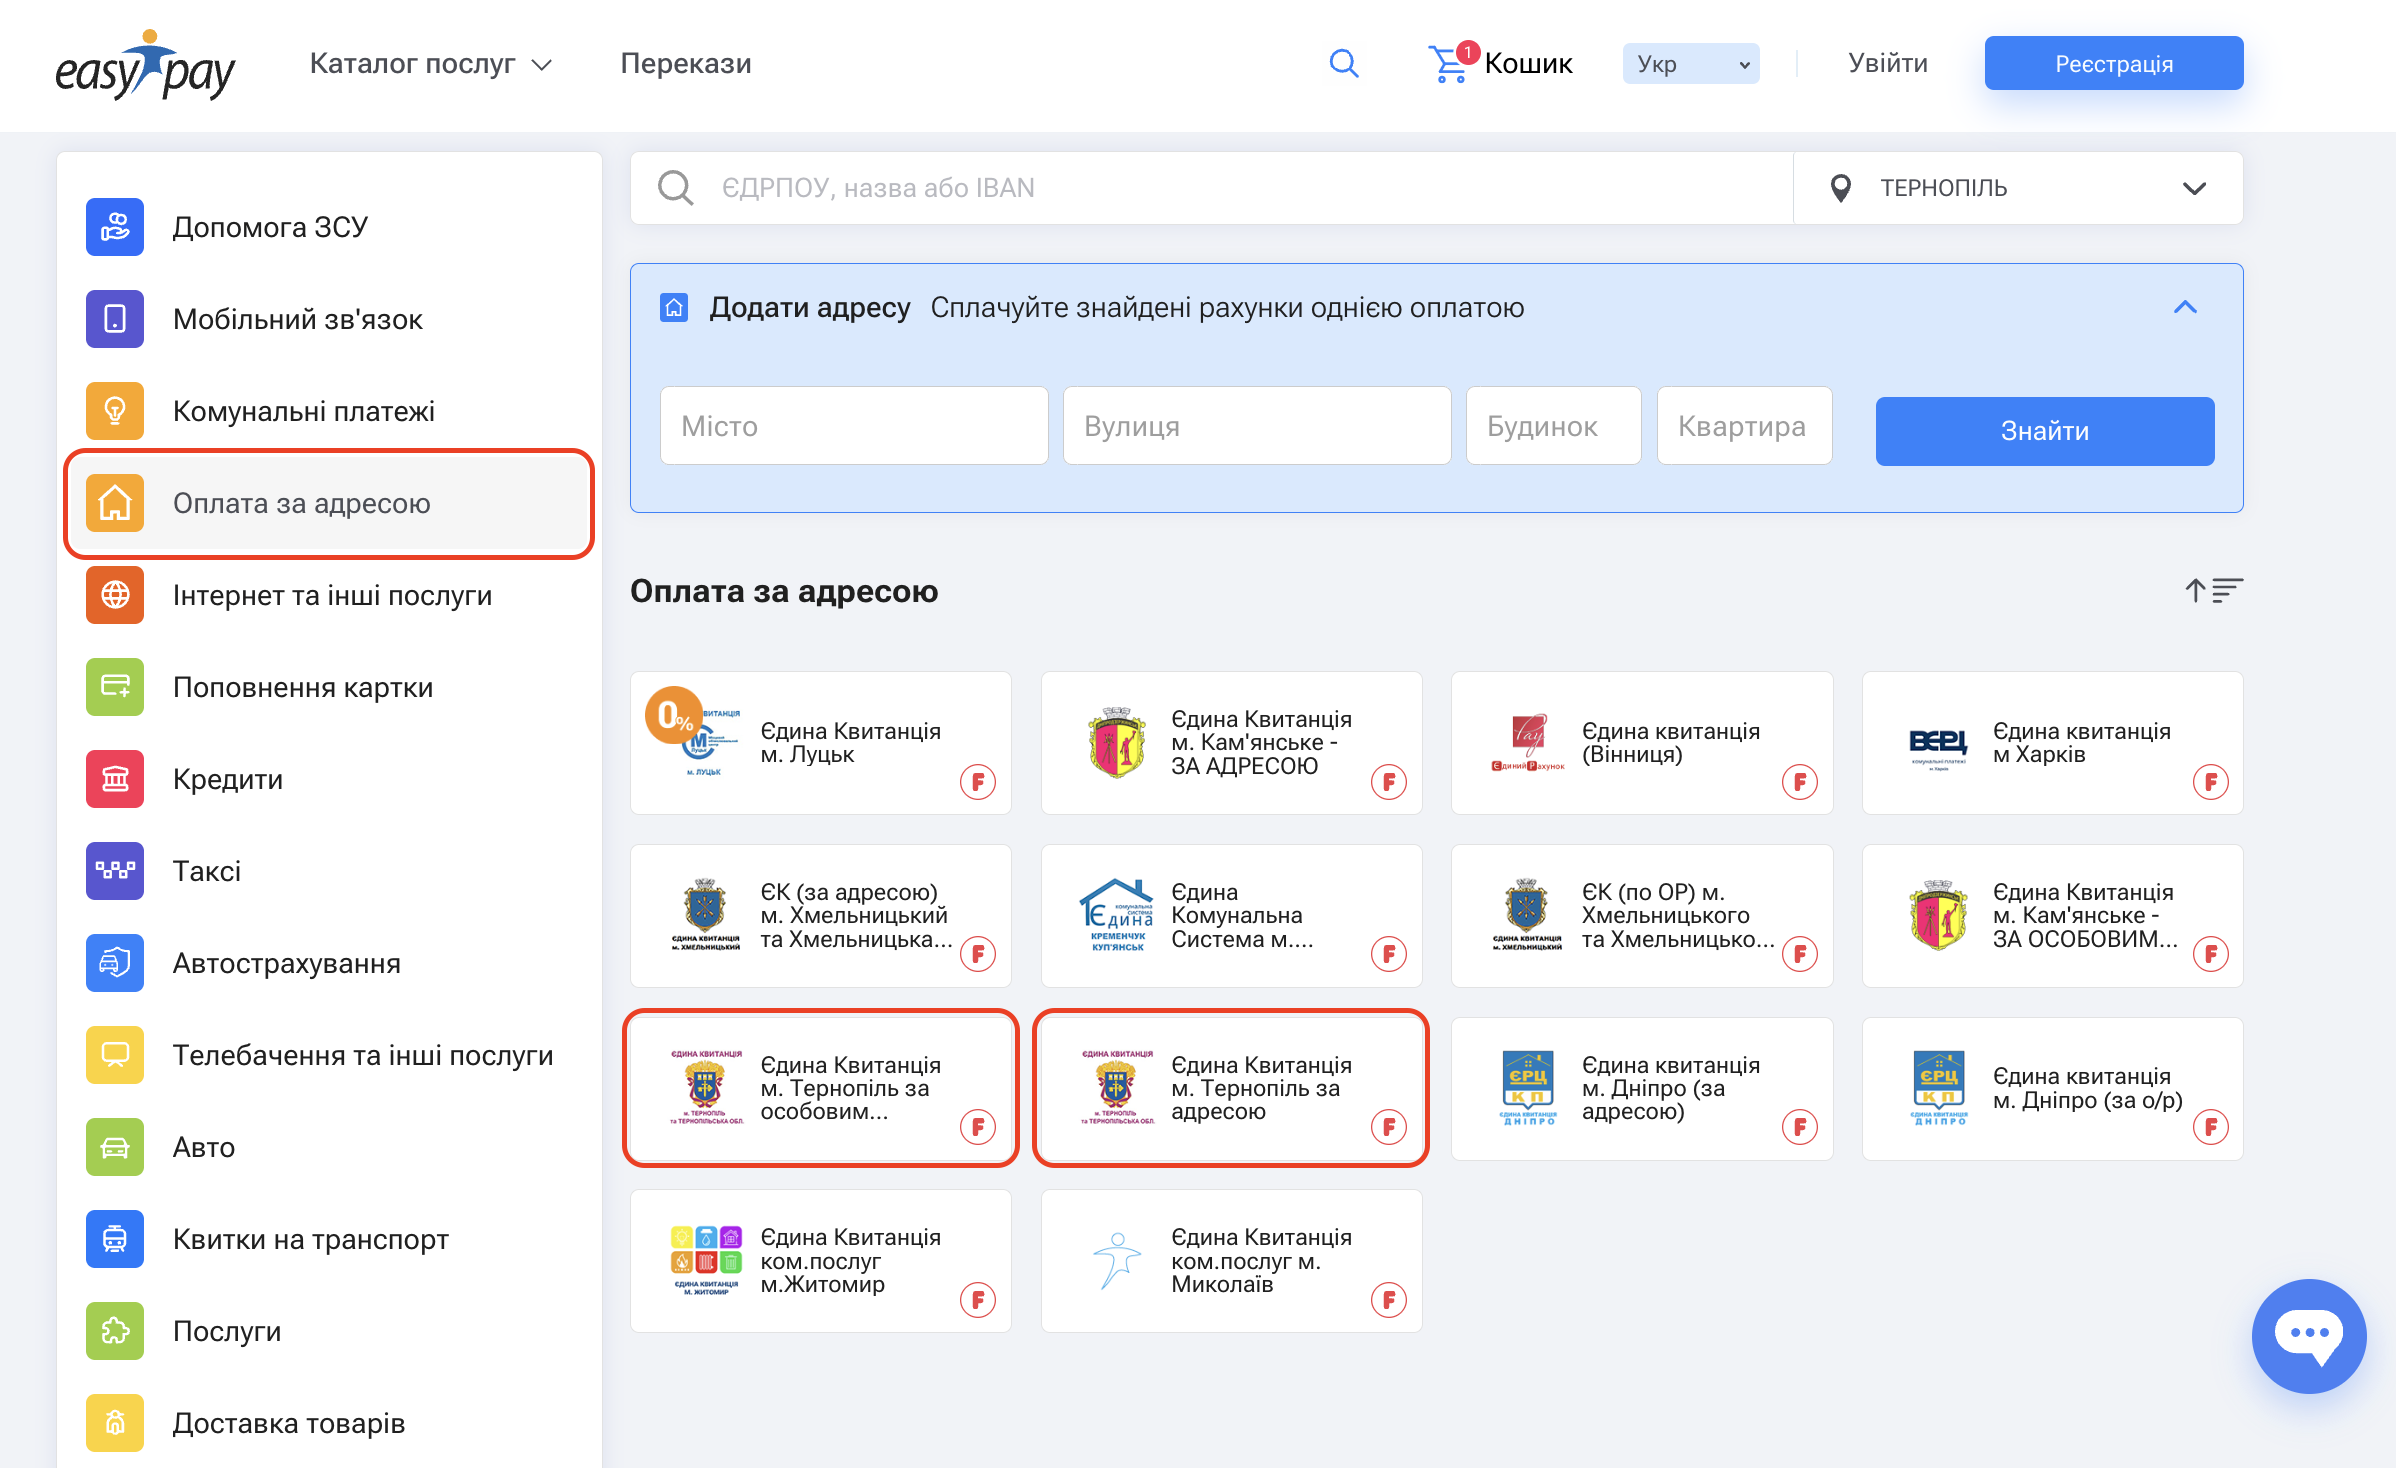Open Єдина Квитанція м. Тернопіль за адресою
The image size is (2396, 1468).
1231,1088
